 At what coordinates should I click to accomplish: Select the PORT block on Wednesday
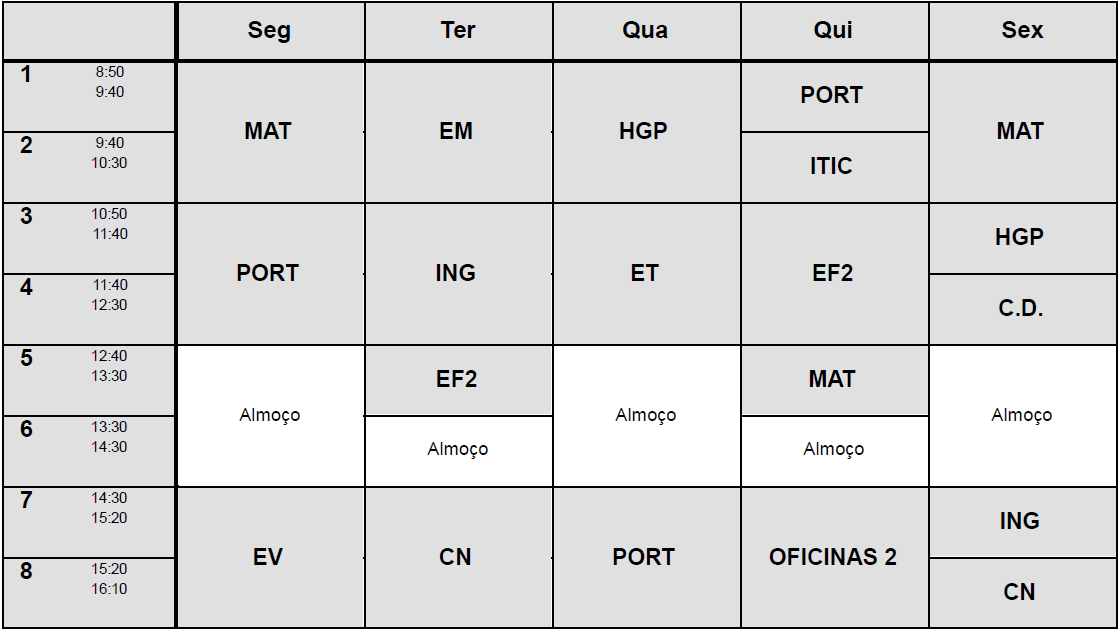point(645,557)
